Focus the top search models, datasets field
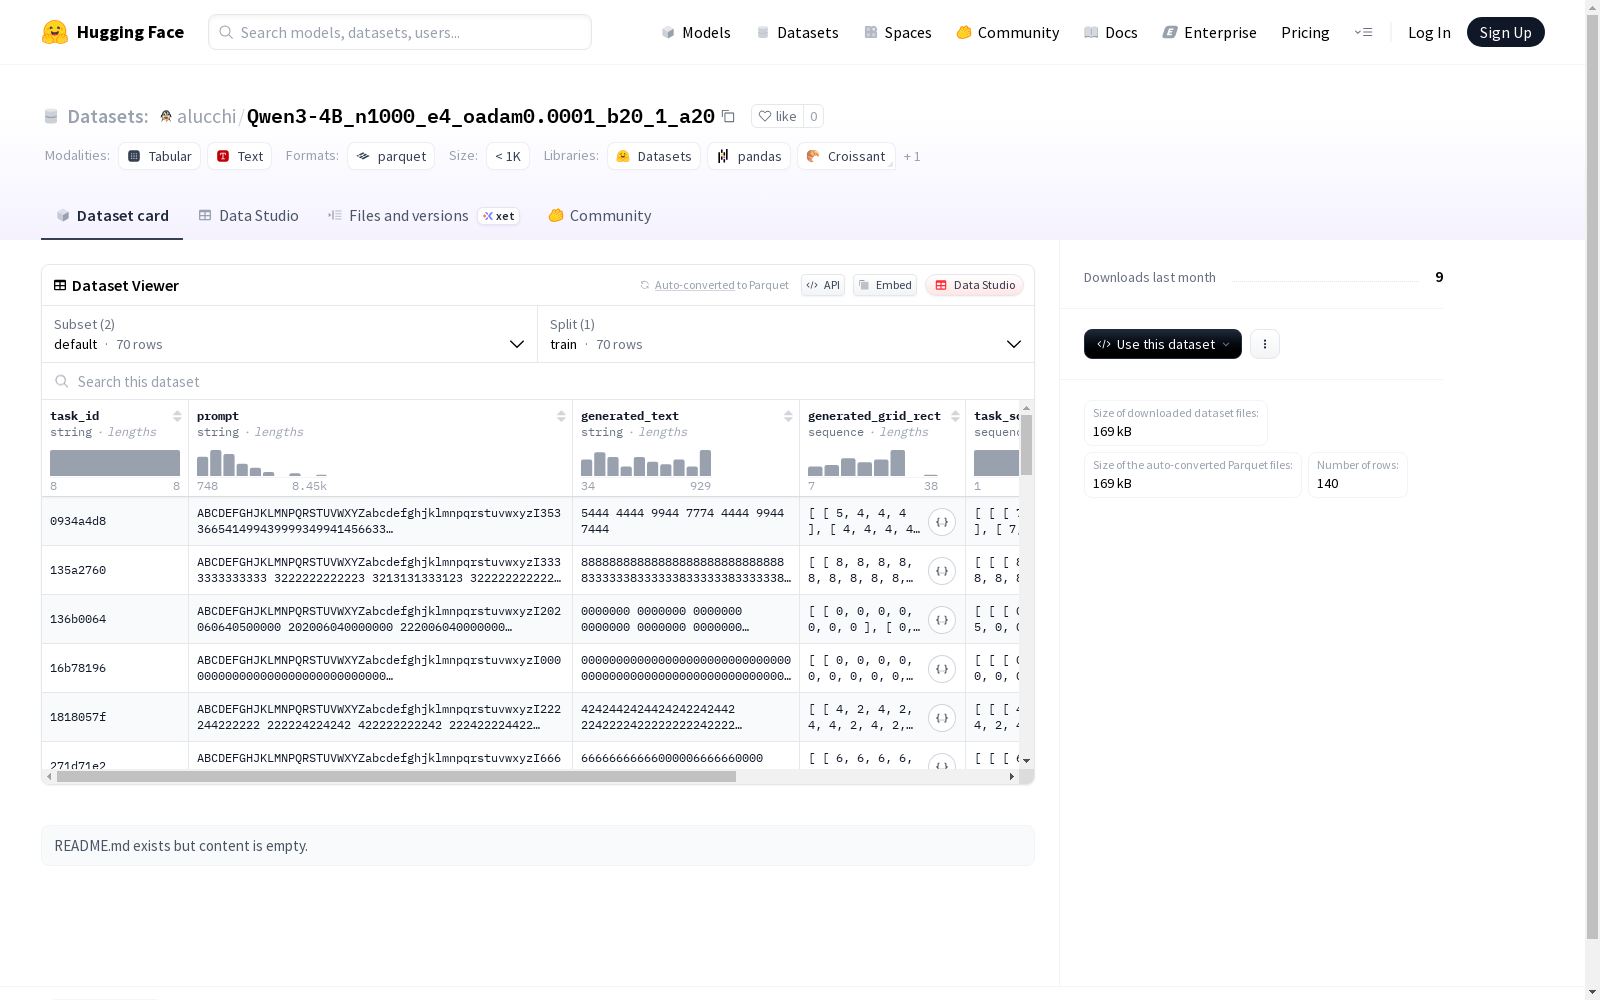1600x1000 pixels. tap(400, 32)
